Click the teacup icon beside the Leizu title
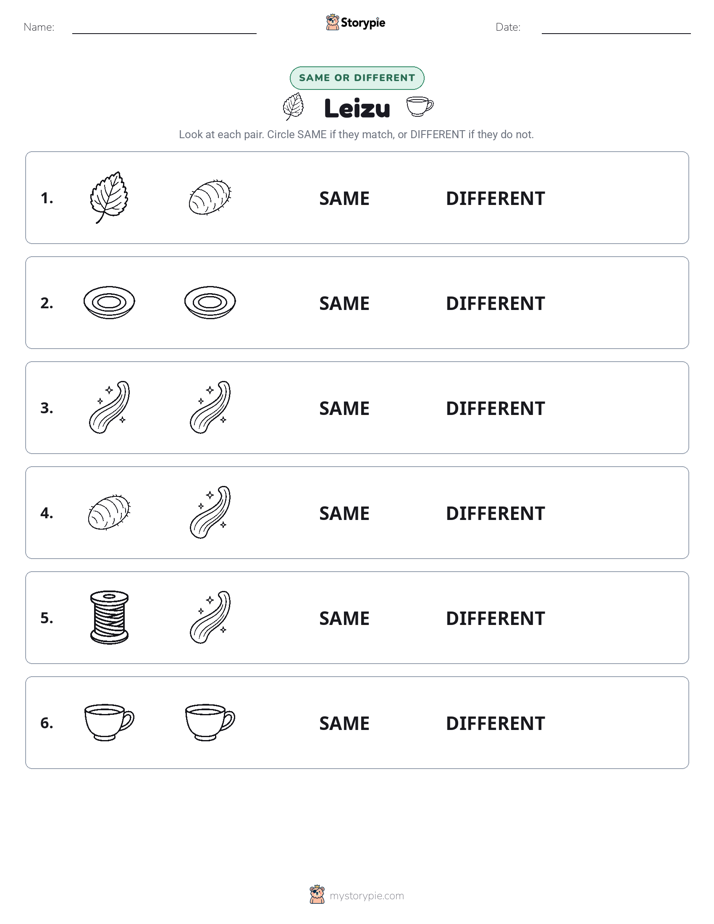714x924 pixels. point(419,107)
